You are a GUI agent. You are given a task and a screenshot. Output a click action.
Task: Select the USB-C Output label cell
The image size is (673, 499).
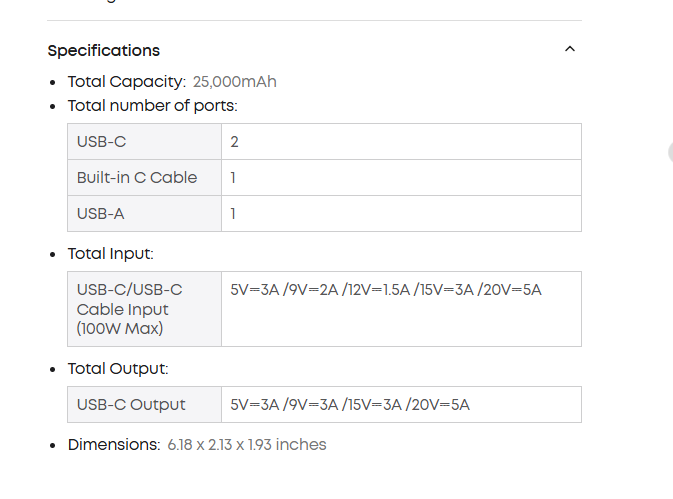coord(131,405)
